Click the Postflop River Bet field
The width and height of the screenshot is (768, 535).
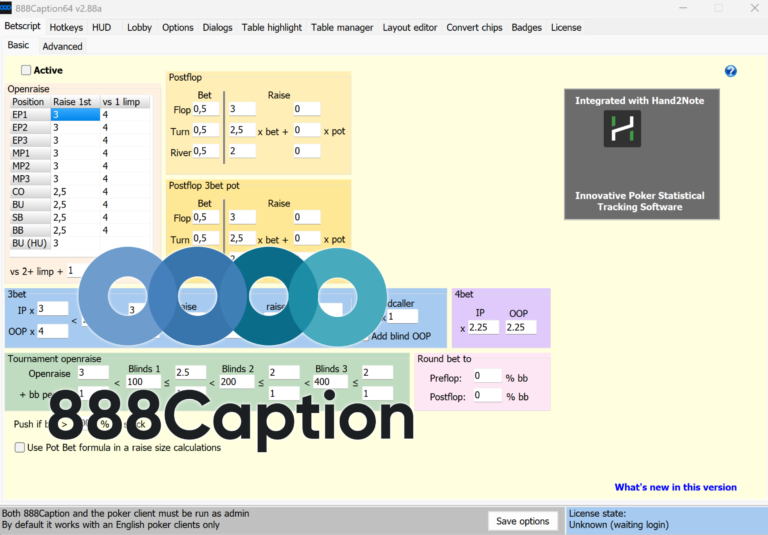[x=206, y=151]
